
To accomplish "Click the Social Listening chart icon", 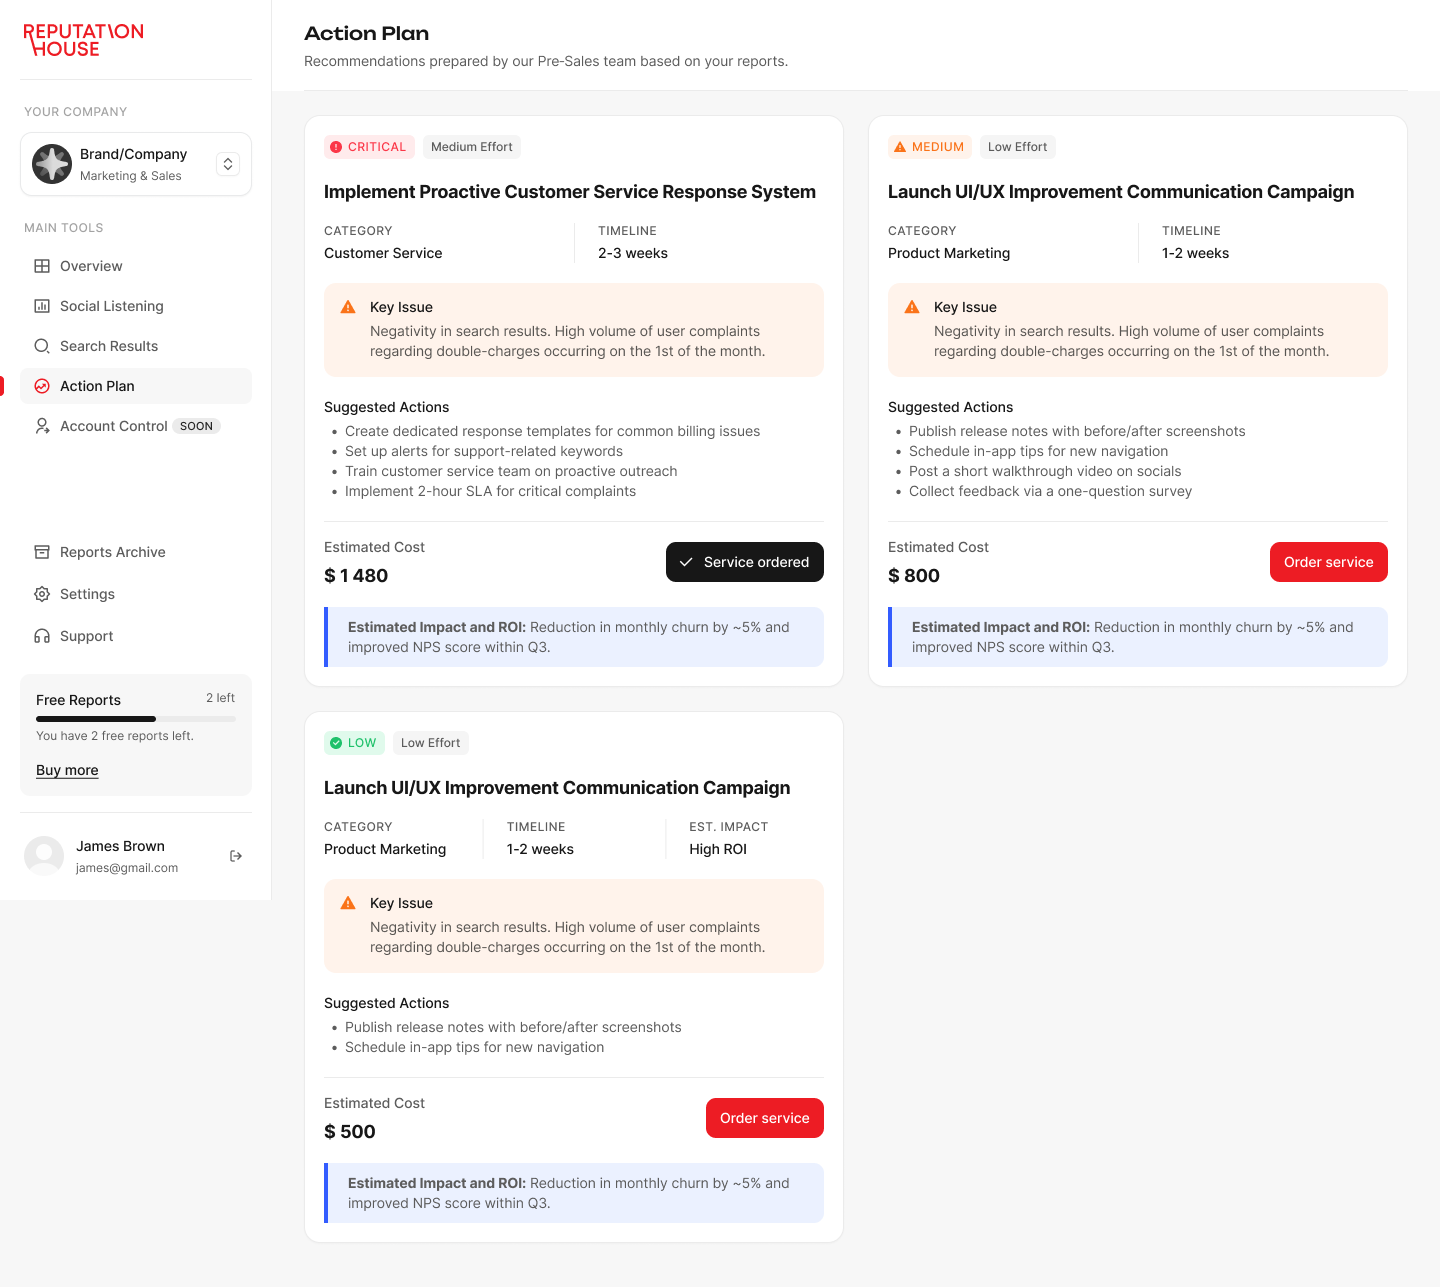I will coord(42,306).
